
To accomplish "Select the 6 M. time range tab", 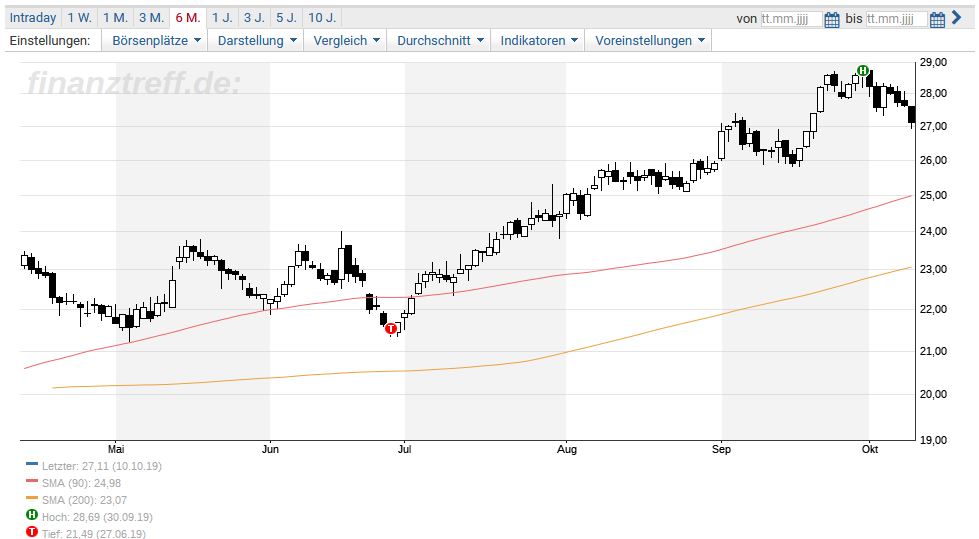I will tap(188, 17).
